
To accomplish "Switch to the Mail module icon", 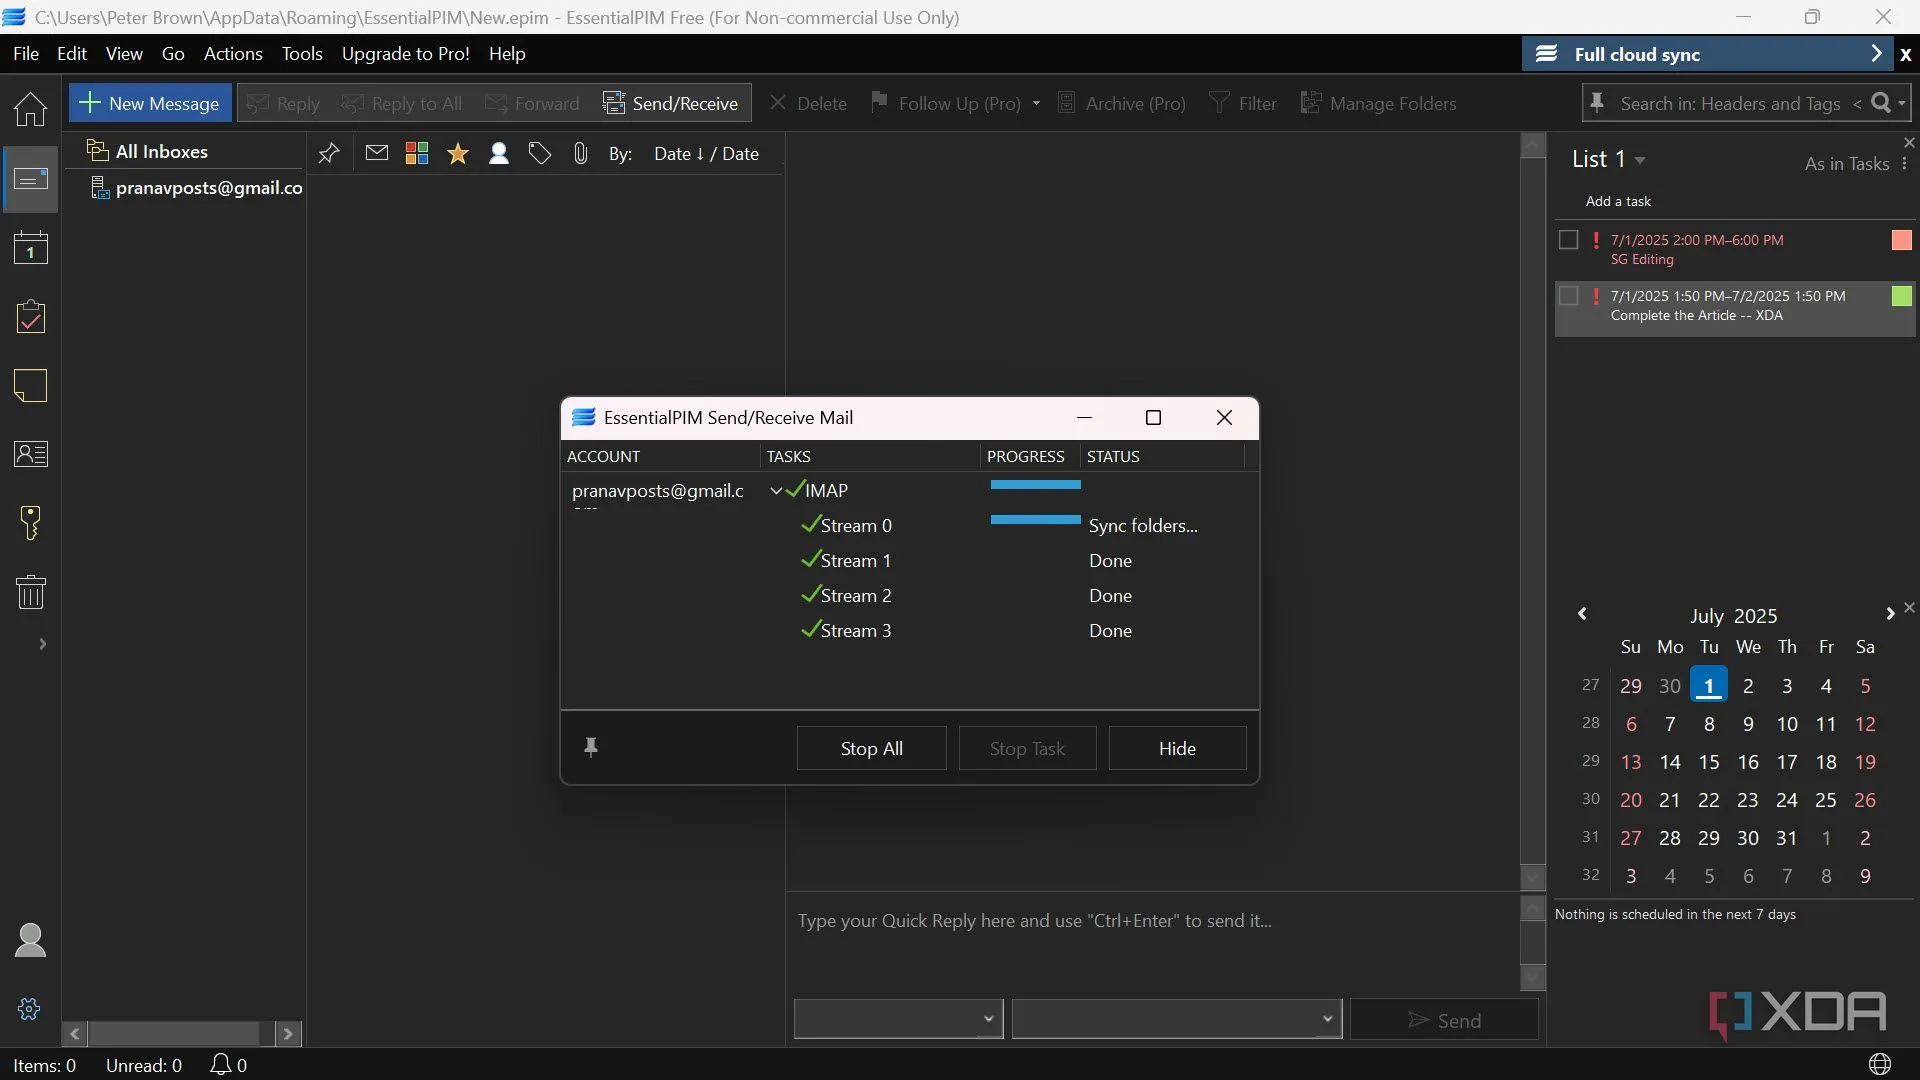I will [x=30, y=179].
